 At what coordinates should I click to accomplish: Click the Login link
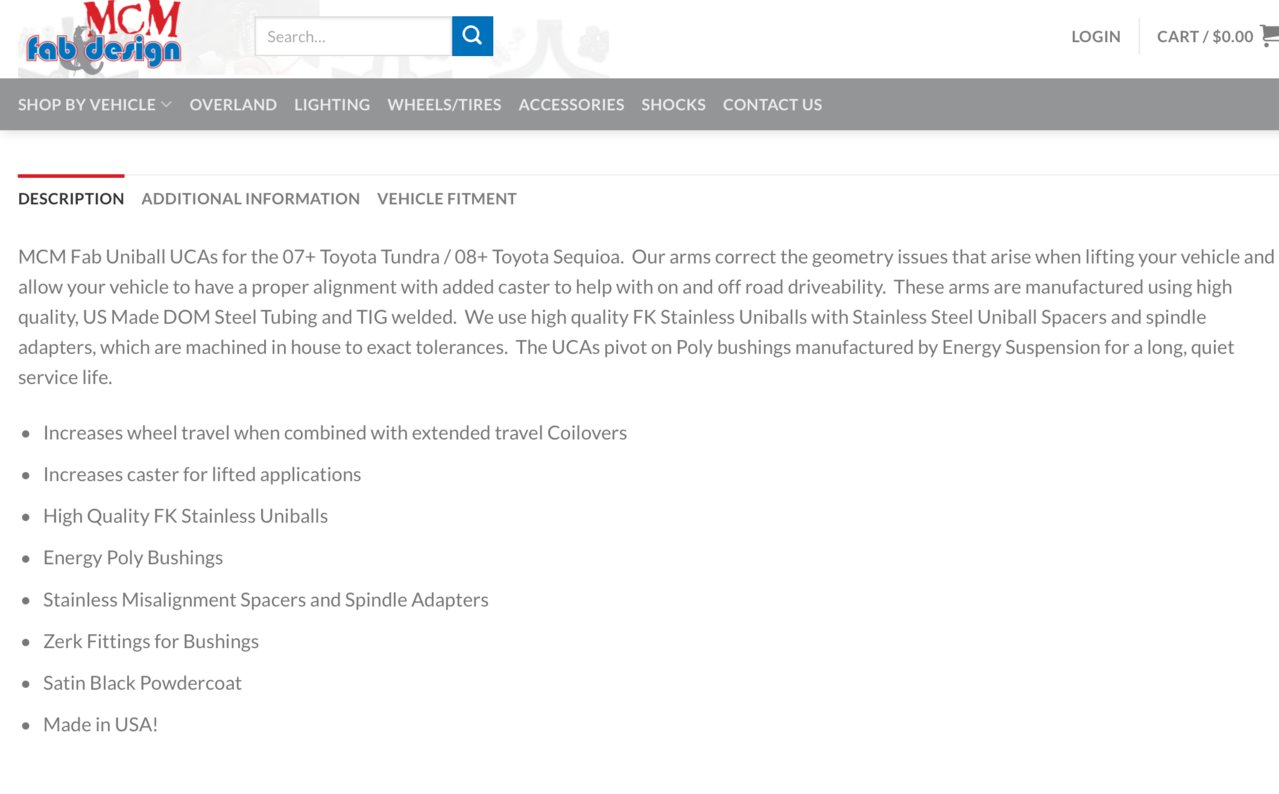1096,36
